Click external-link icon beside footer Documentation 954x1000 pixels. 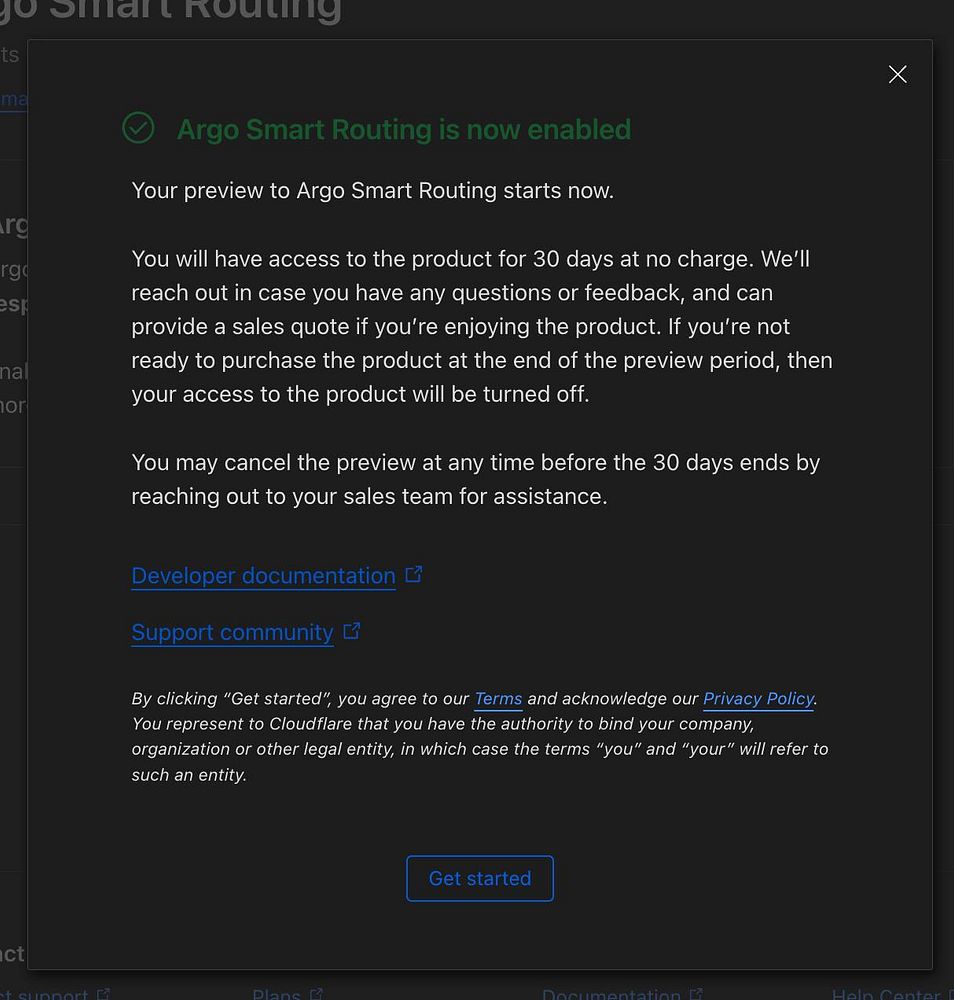[x=696, y=994]
